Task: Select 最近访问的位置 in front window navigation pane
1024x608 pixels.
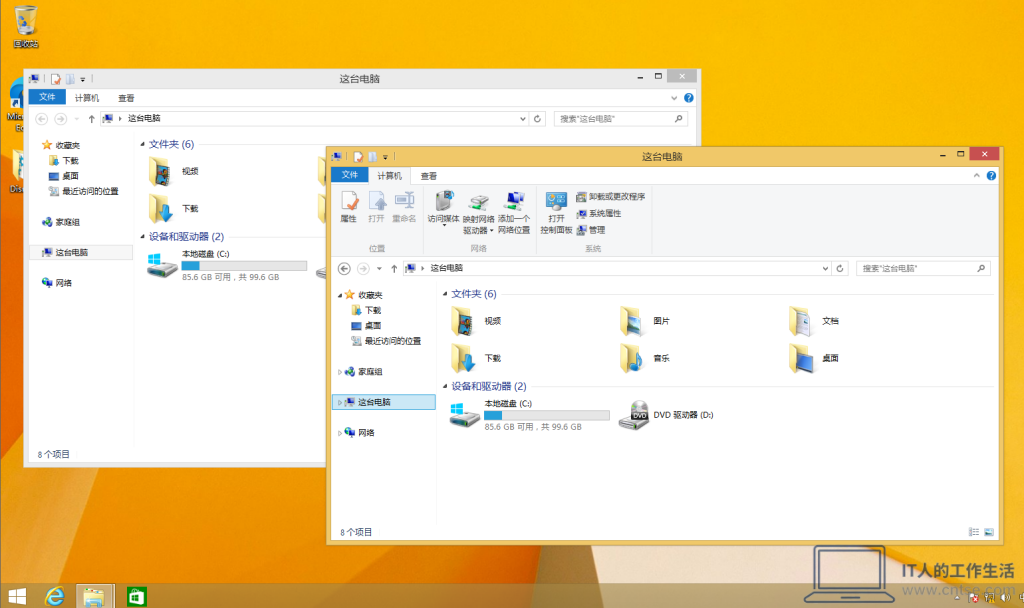Action: pyautogui.click(x=386, y=341)
